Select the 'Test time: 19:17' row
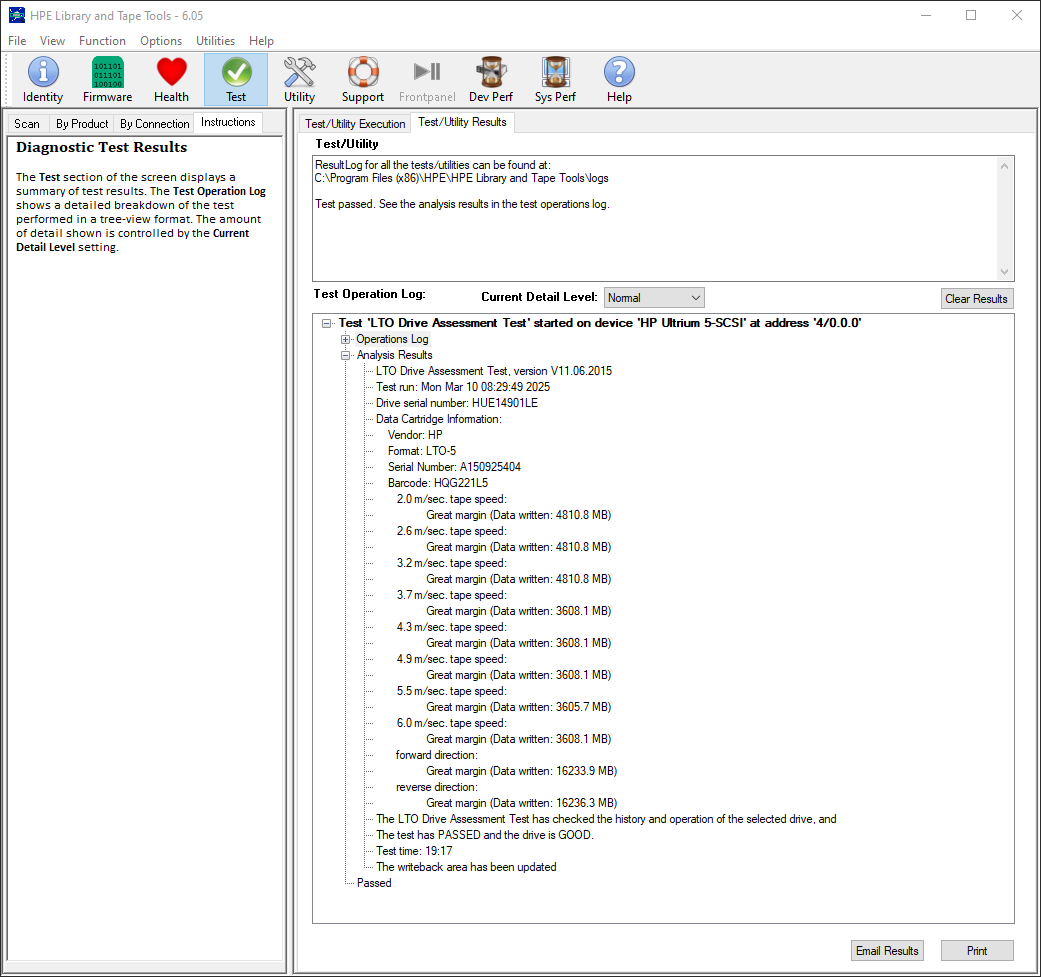This screenshot has width=1041, height=977. click(414, 851)
